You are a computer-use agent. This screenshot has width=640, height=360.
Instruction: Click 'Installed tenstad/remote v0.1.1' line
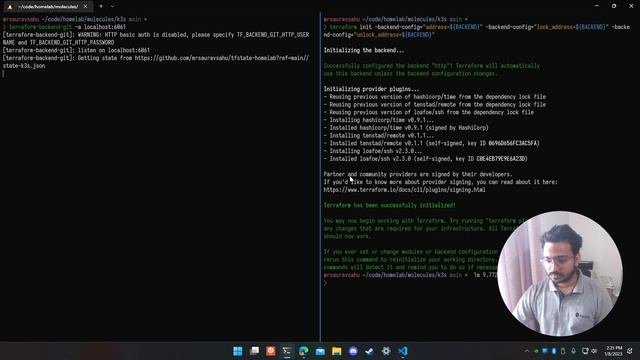pyautogui.click(x=431, y=143)
